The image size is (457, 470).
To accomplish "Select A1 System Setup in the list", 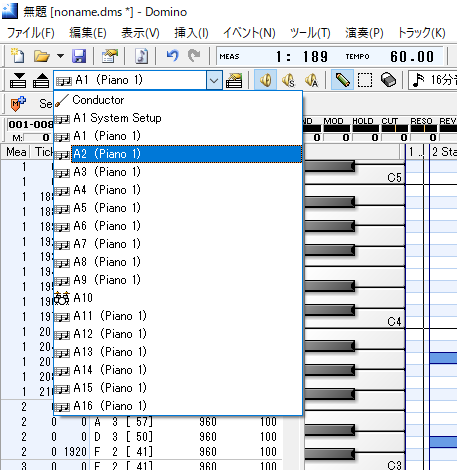I will click(x=178, y=118).
